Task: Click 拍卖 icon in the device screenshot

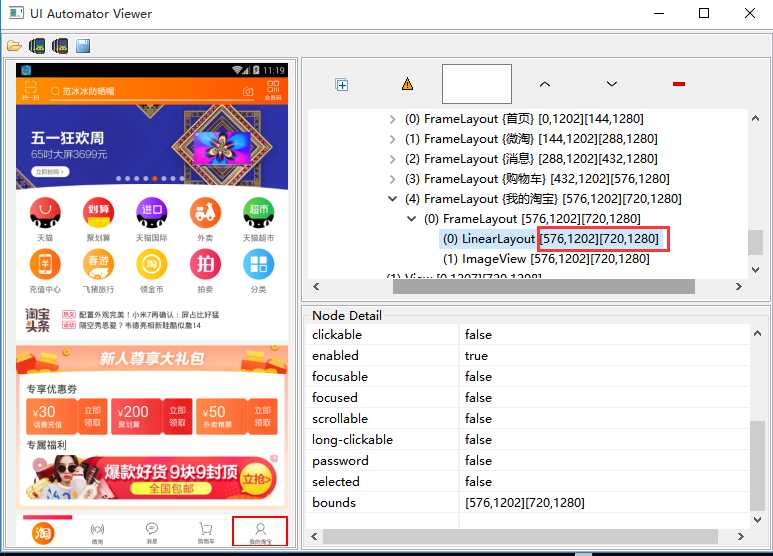Action: tap(205, 265)
